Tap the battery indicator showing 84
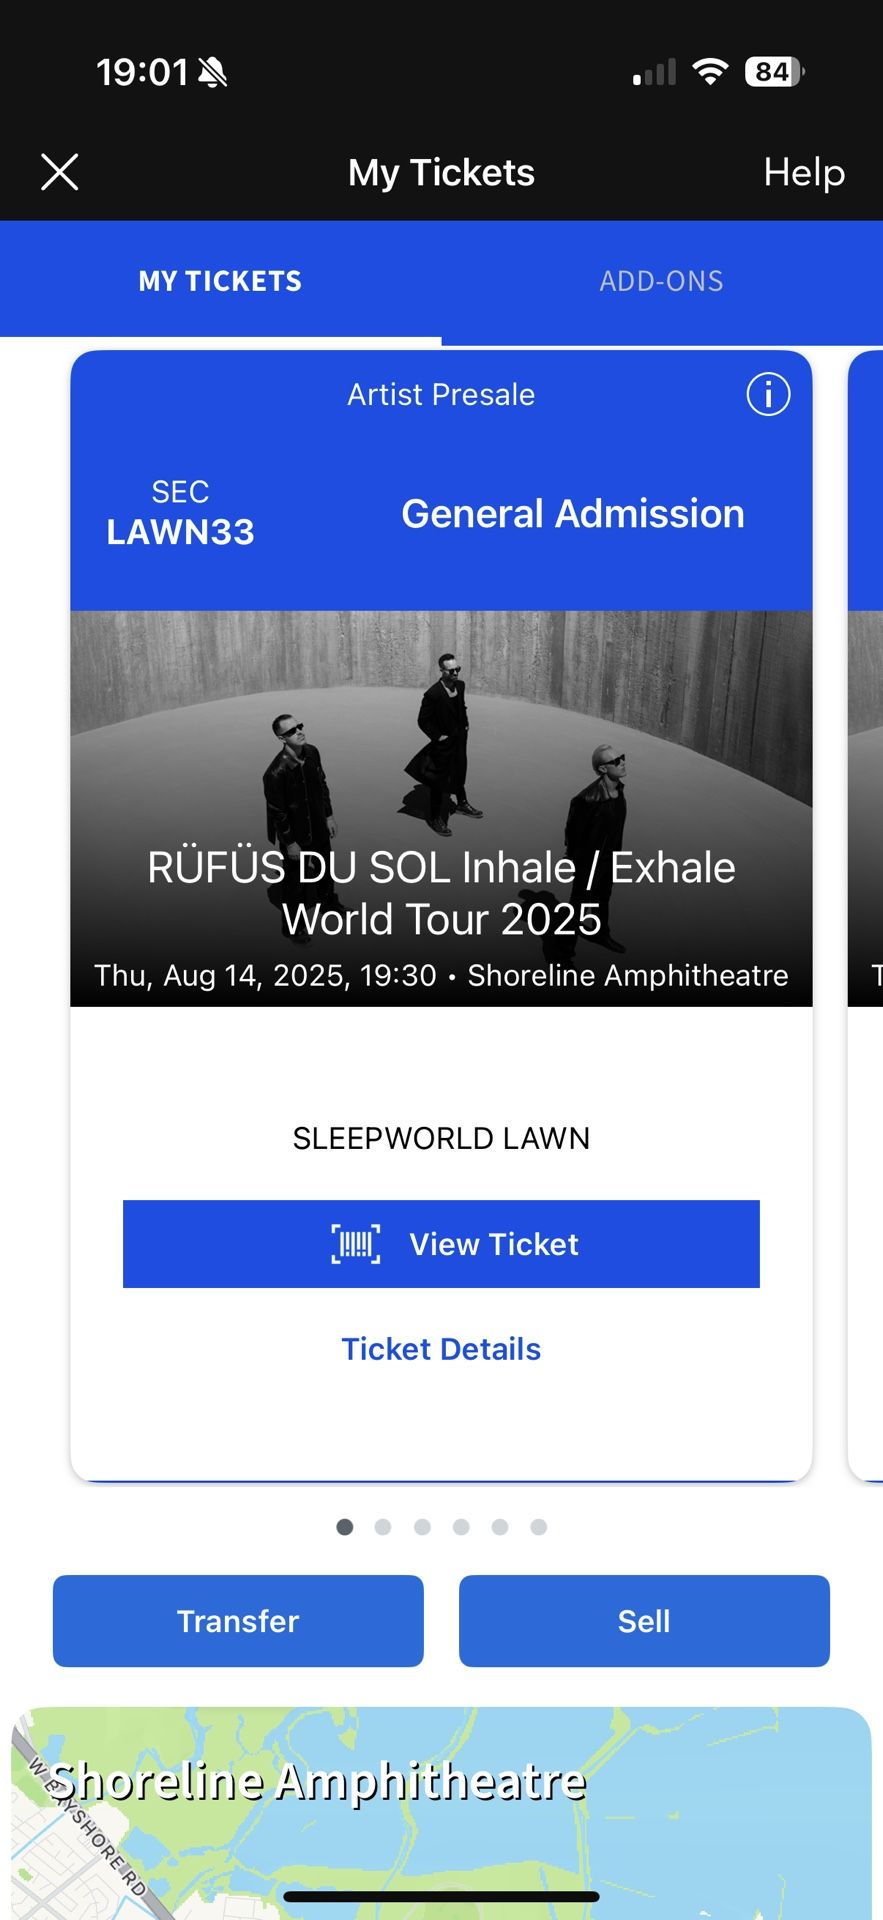 coord(771,71)
